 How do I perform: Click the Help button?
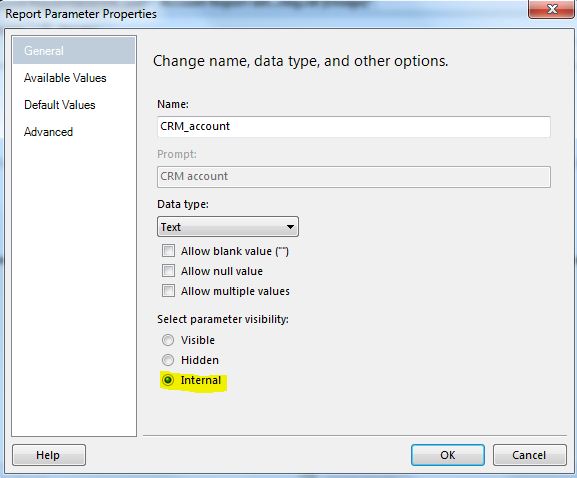click(x=49, y=455)
